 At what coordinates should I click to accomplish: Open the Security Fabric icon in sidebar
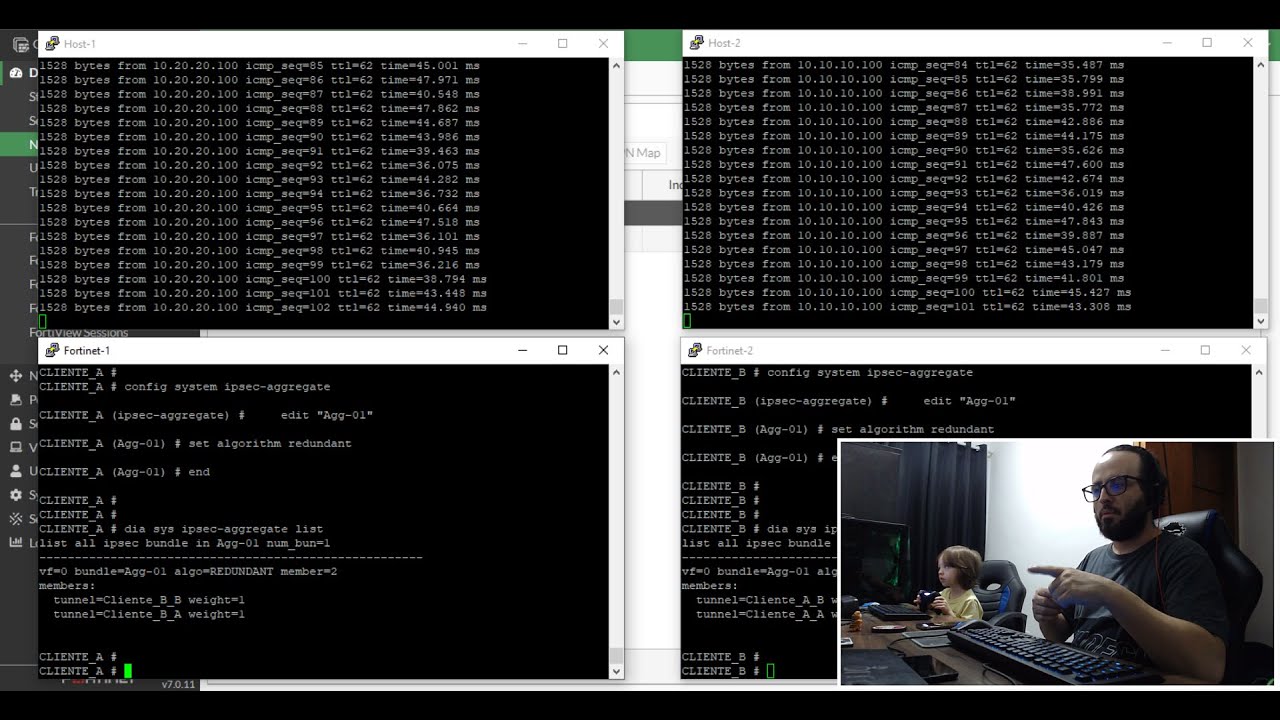coord(17,519)
